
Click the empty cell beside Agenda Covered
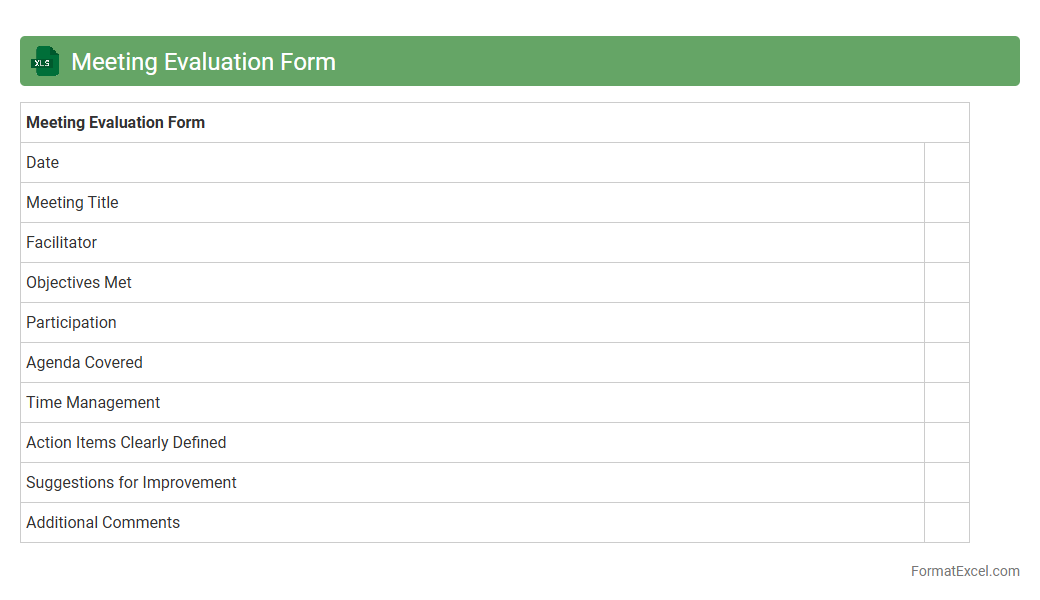click(946, 363)
